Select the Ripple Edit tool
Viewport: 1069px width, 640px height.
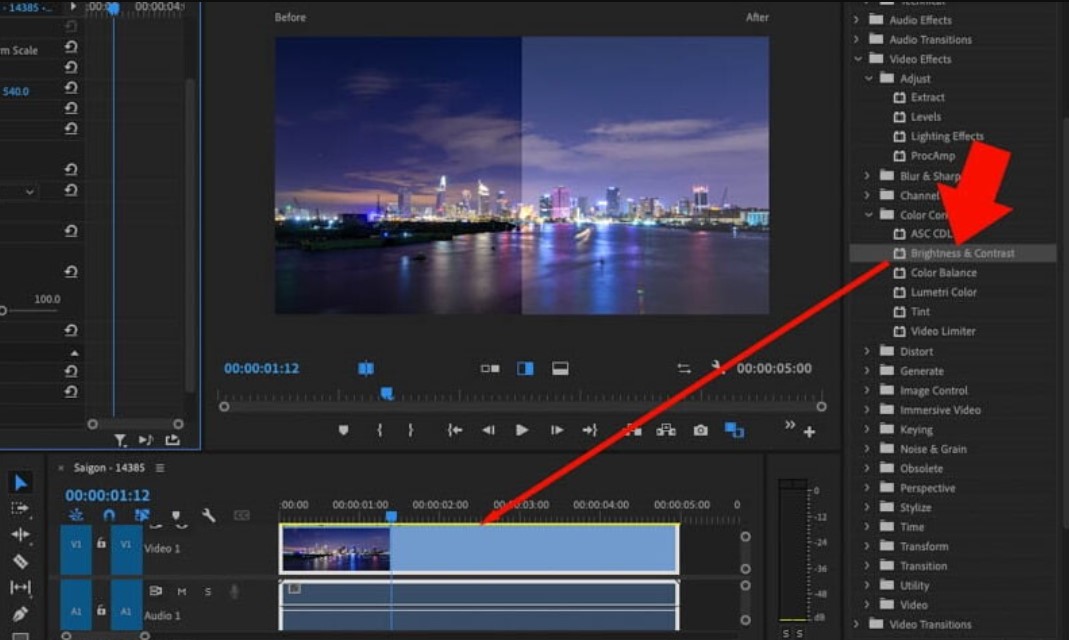(20, 535)
